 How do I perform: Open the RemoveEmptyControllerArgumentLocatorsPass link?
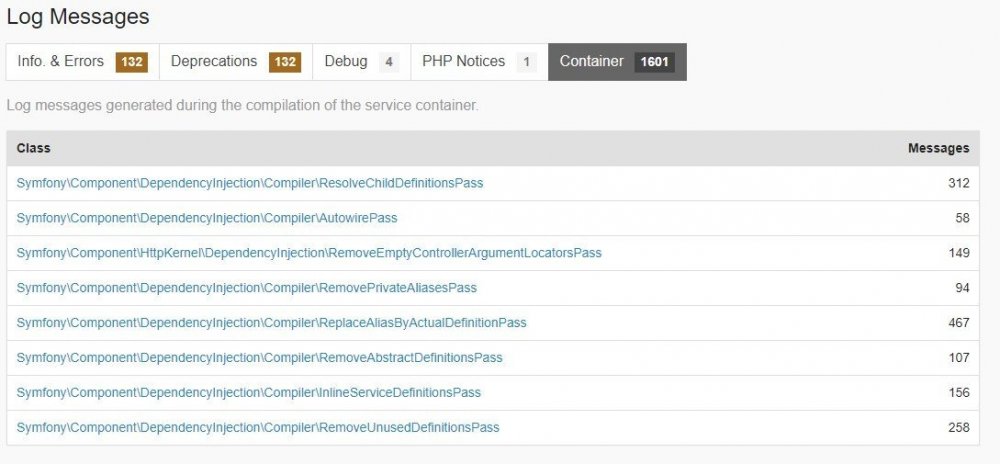309,253
